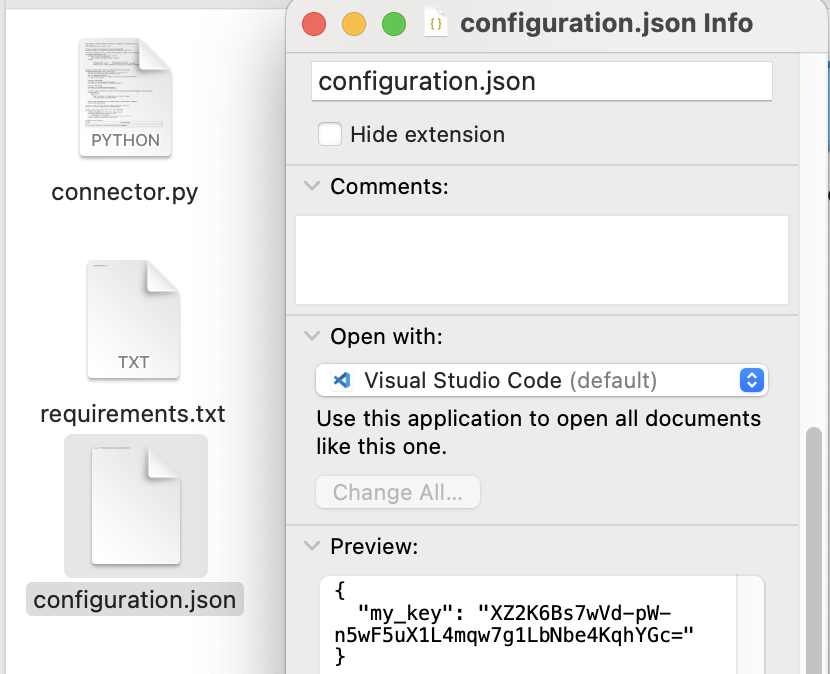Click the connector.py file name label

[124, 192]
